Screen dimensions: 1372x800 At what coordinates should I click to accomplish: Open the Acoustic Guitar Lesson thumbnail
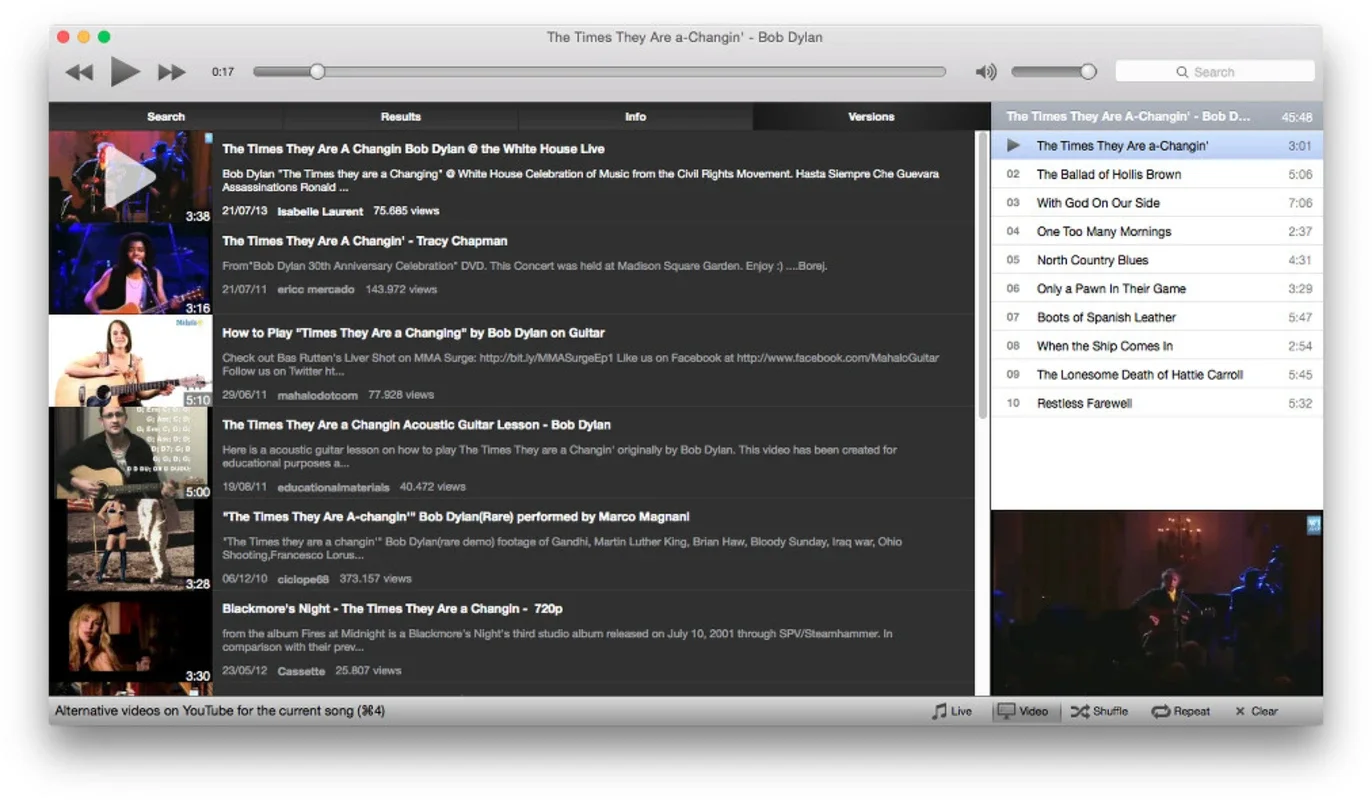click(131, 453)
